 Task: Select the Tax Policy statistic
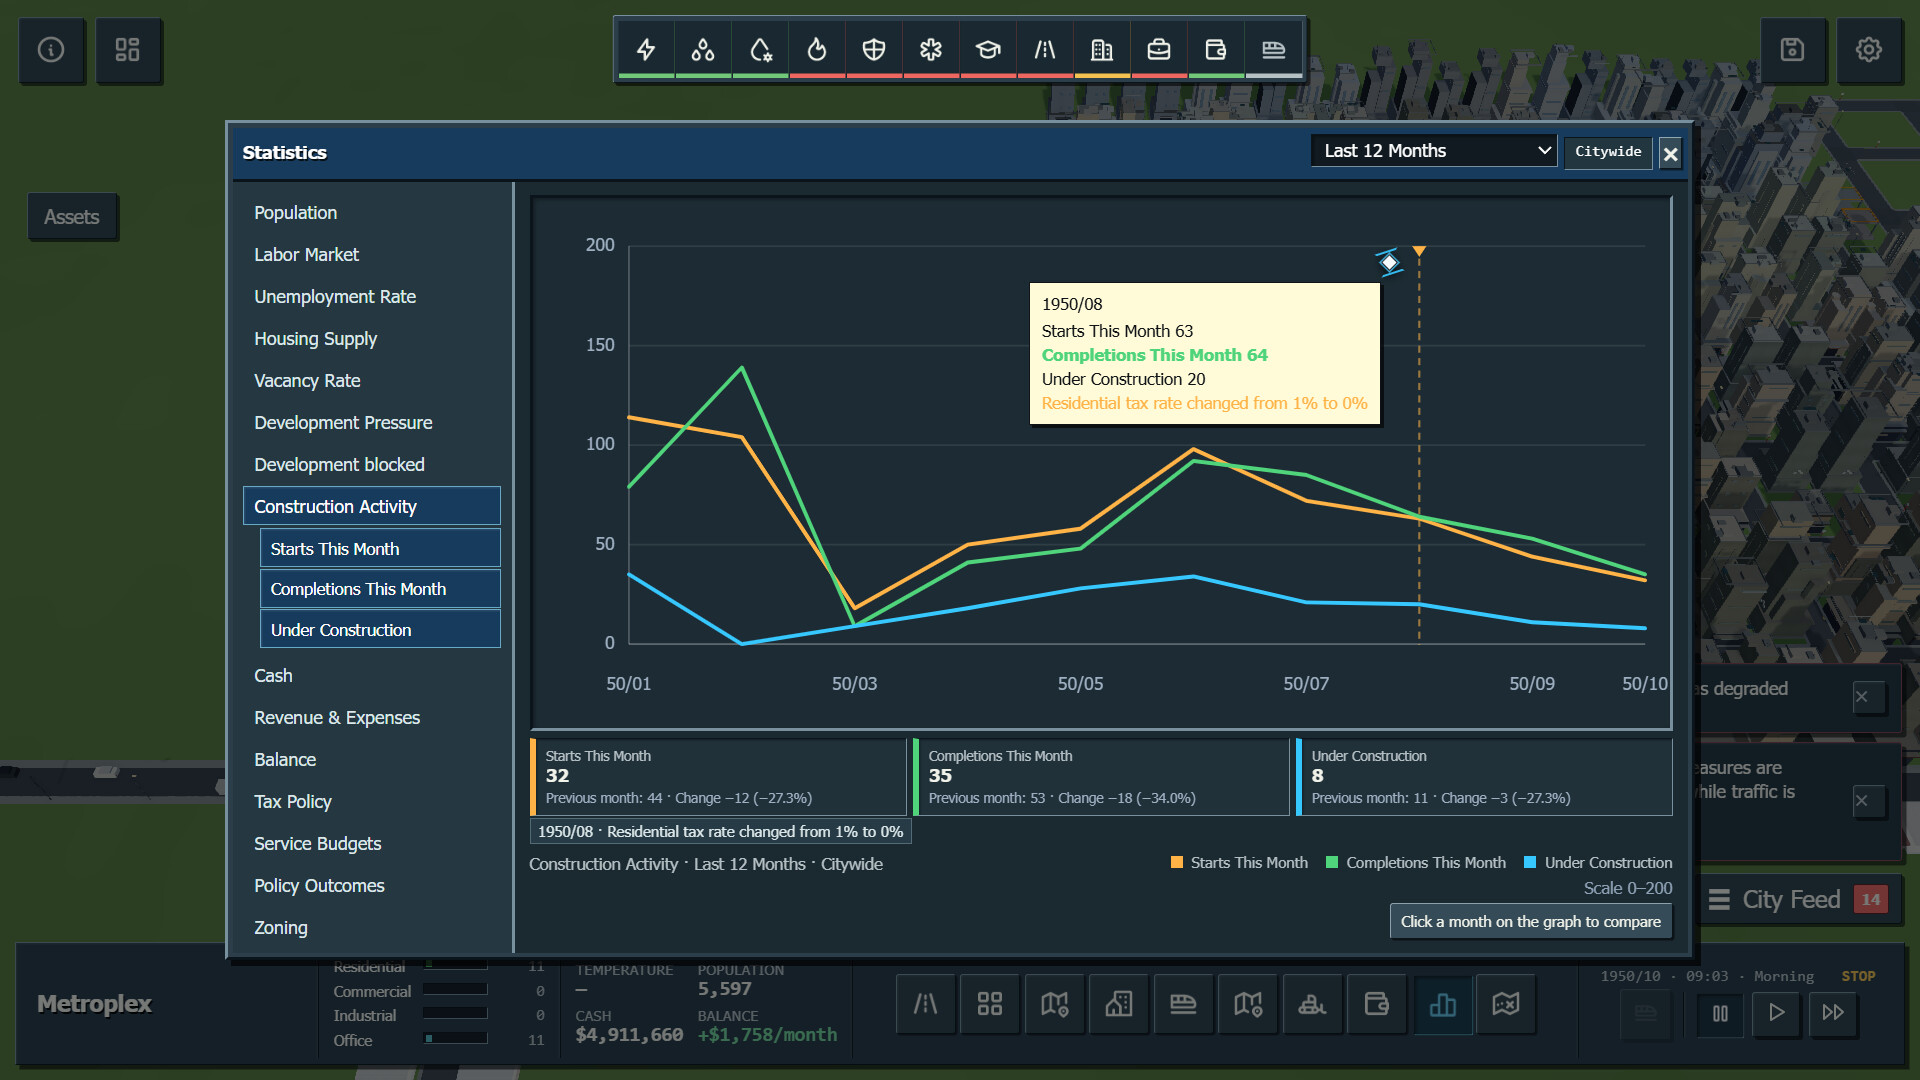(372, 802)
